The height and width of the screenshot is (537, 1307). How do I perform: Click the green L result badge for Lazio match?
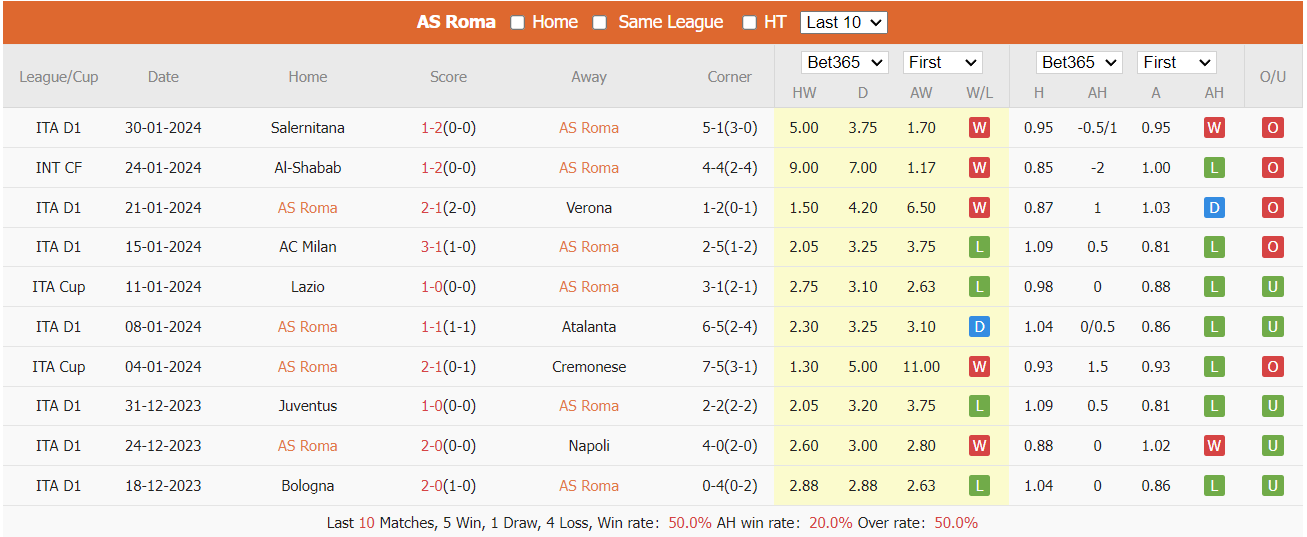[x=979, y=287]
